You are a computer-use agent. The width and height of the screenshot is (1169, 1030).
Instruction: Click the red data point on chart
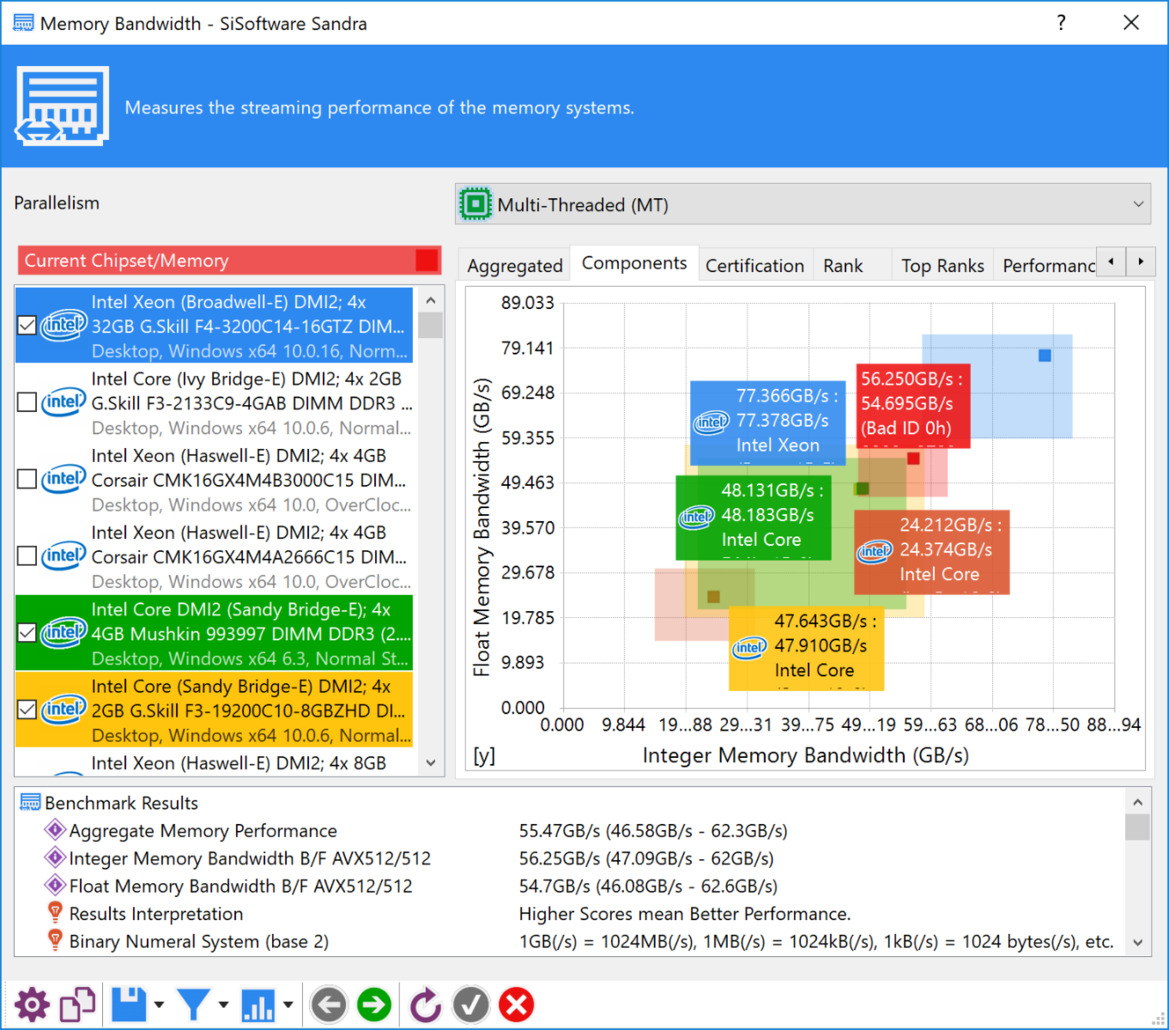coord(913,458)
